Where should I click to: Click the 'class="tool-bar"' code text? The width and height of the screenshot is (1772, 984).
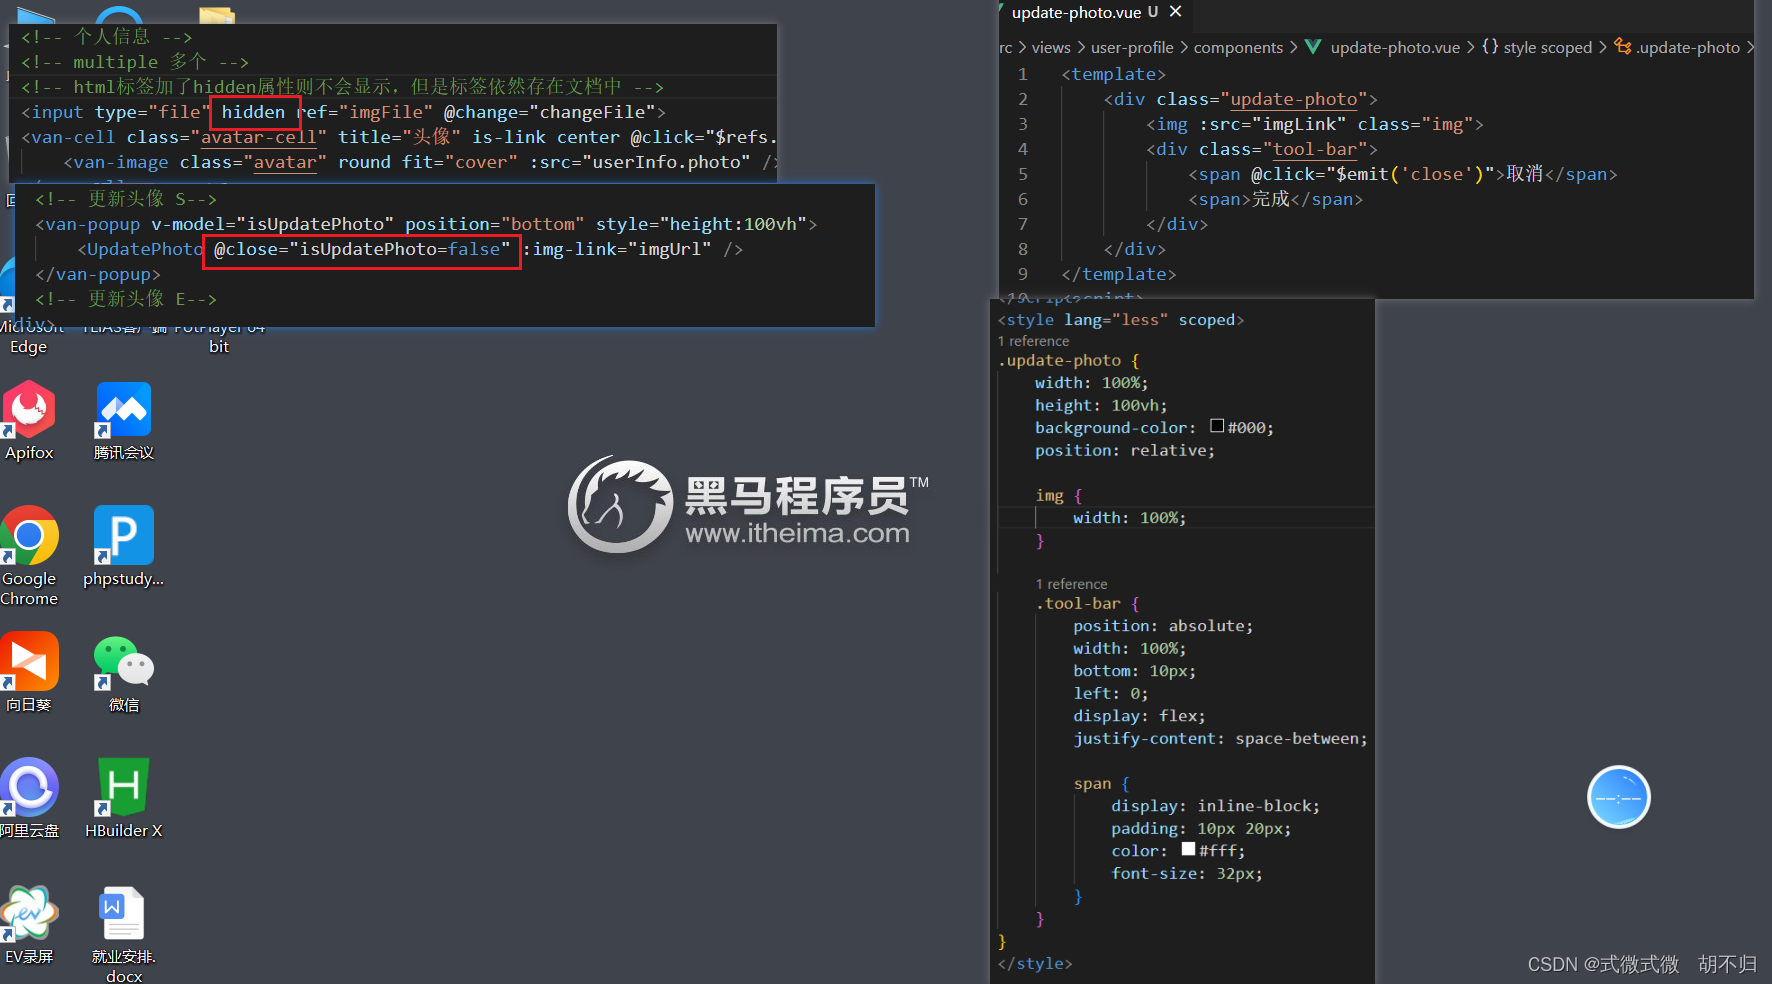pyautogui.click(x=1283, y=149)
